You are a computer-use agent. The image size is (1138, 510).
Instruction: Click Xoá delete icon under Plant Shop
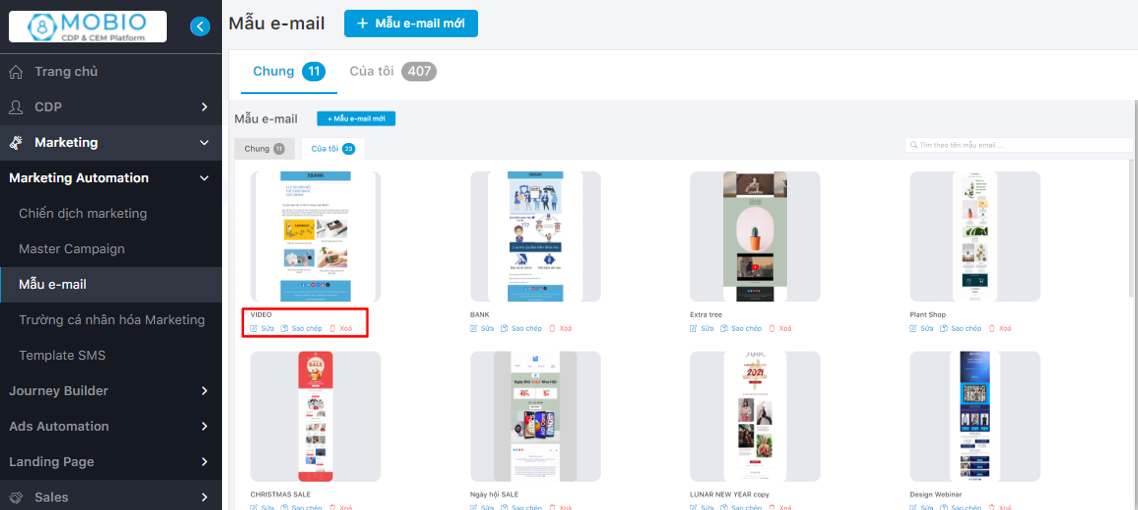991,329
